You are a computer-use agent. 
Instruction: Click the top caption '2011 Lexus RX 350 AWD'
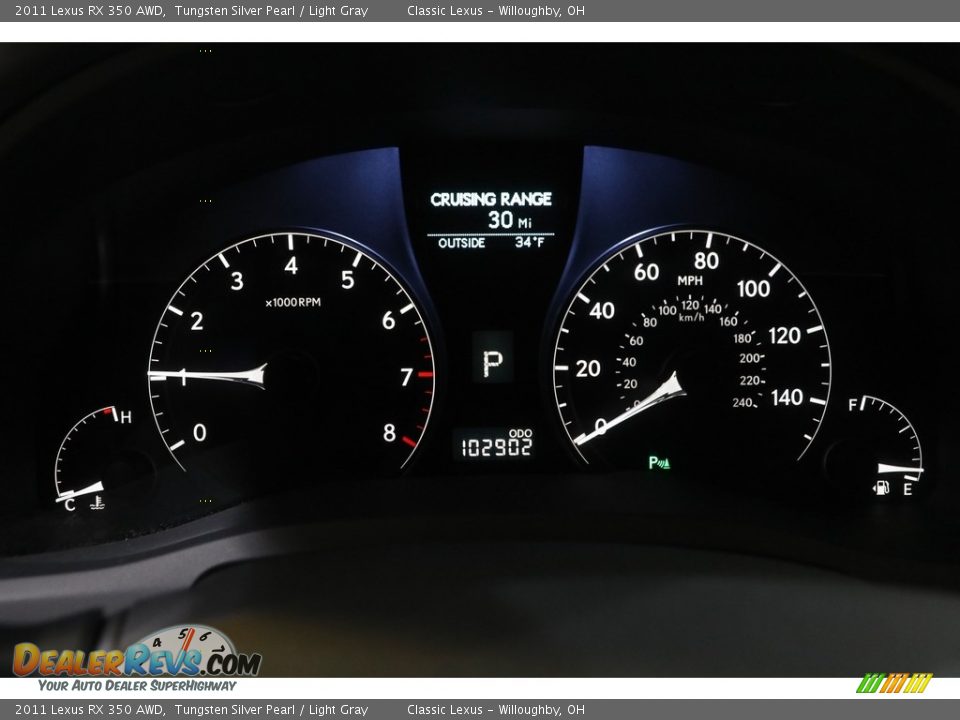(89, 10)
